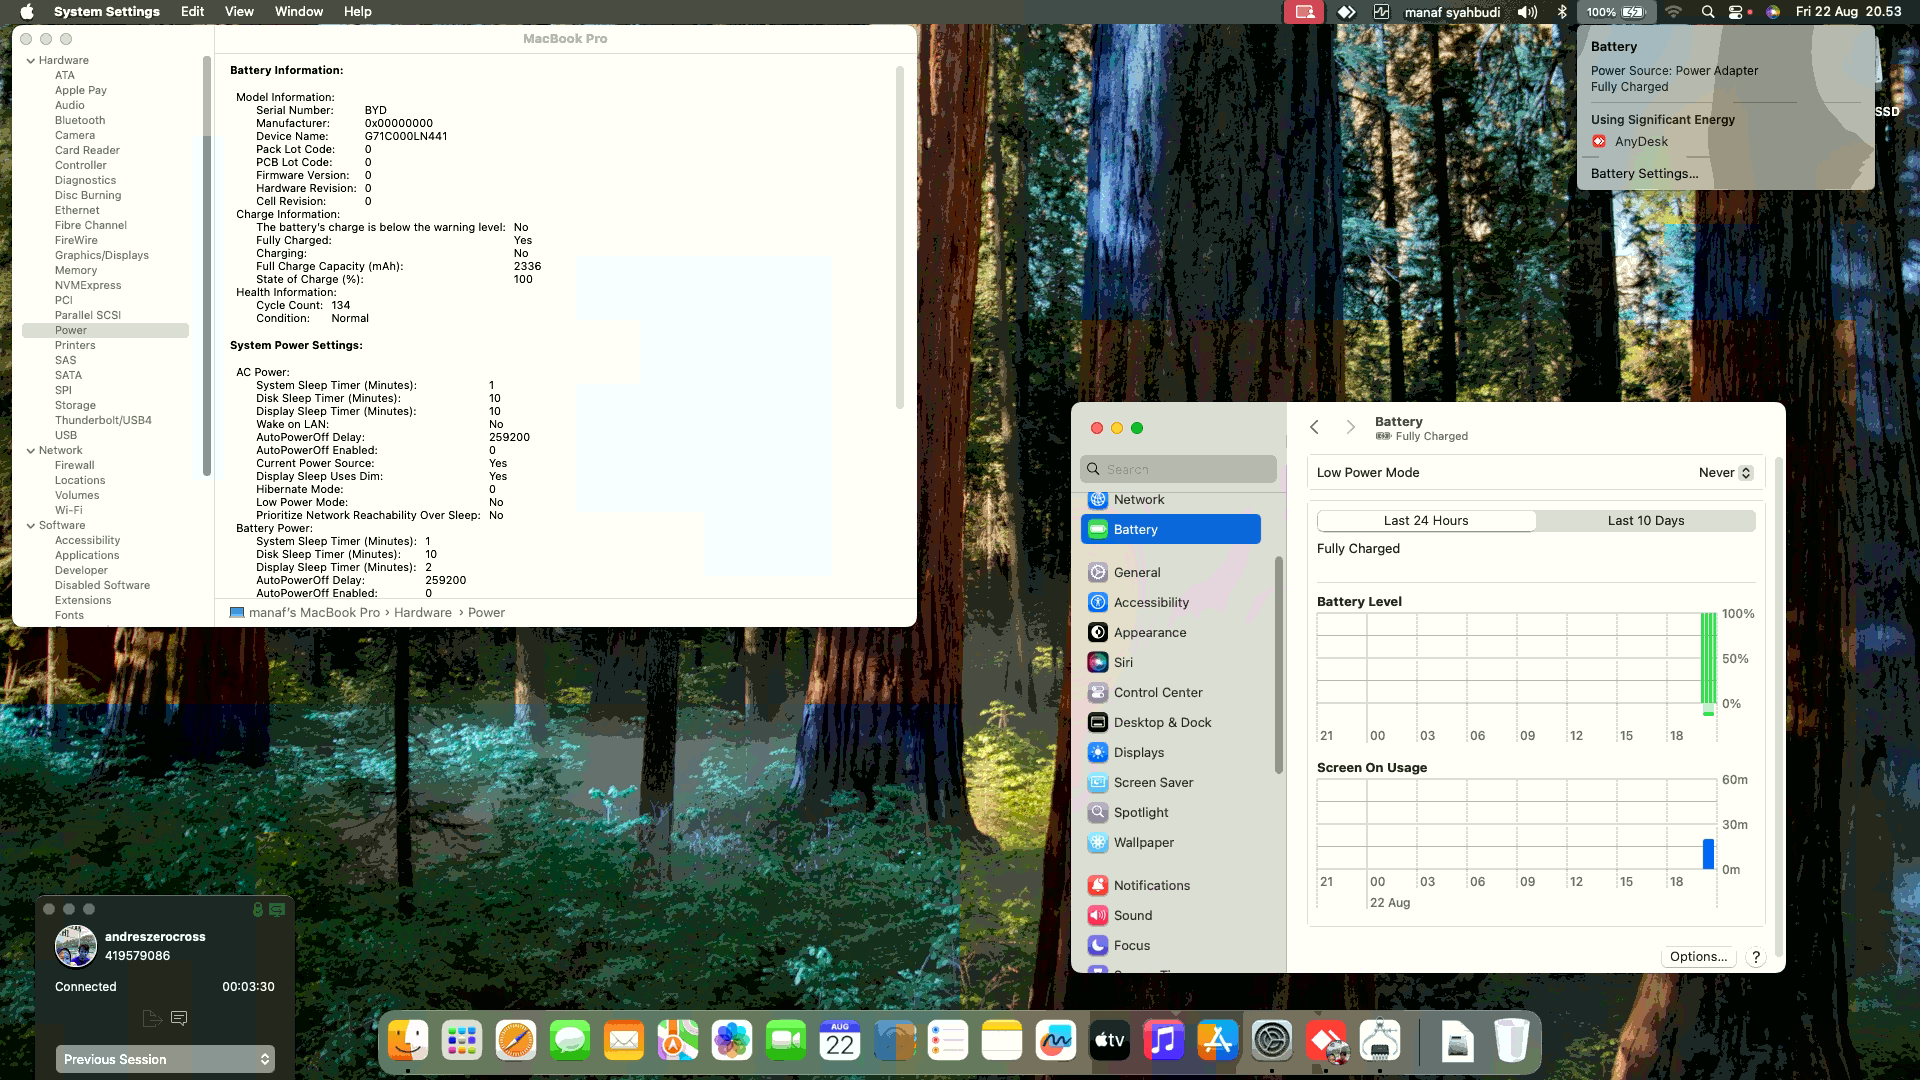This screenshot has height=1080, width=1920.
Task: Open the Previous Session dropdown
Action: tap(165, 1059)
